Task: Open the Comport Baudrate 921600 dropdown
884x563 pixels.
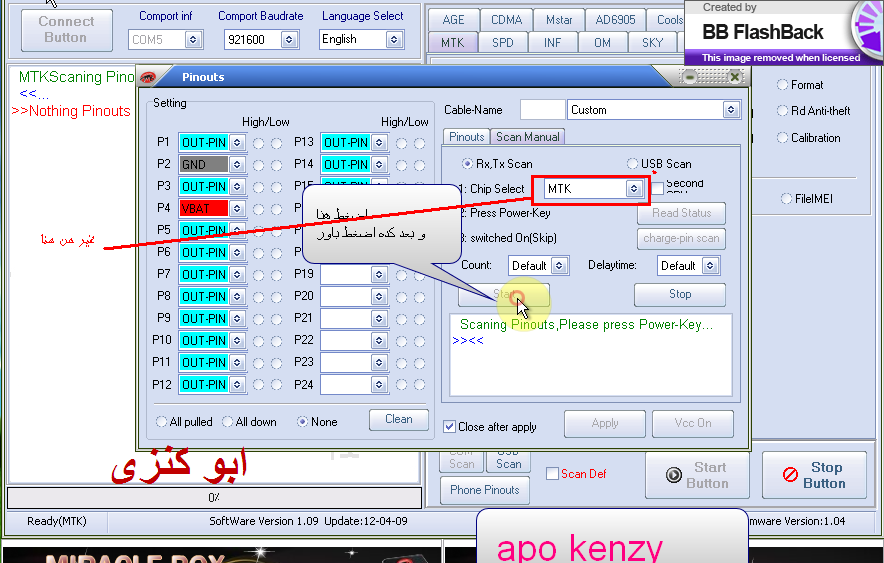Action: (289, 40)
